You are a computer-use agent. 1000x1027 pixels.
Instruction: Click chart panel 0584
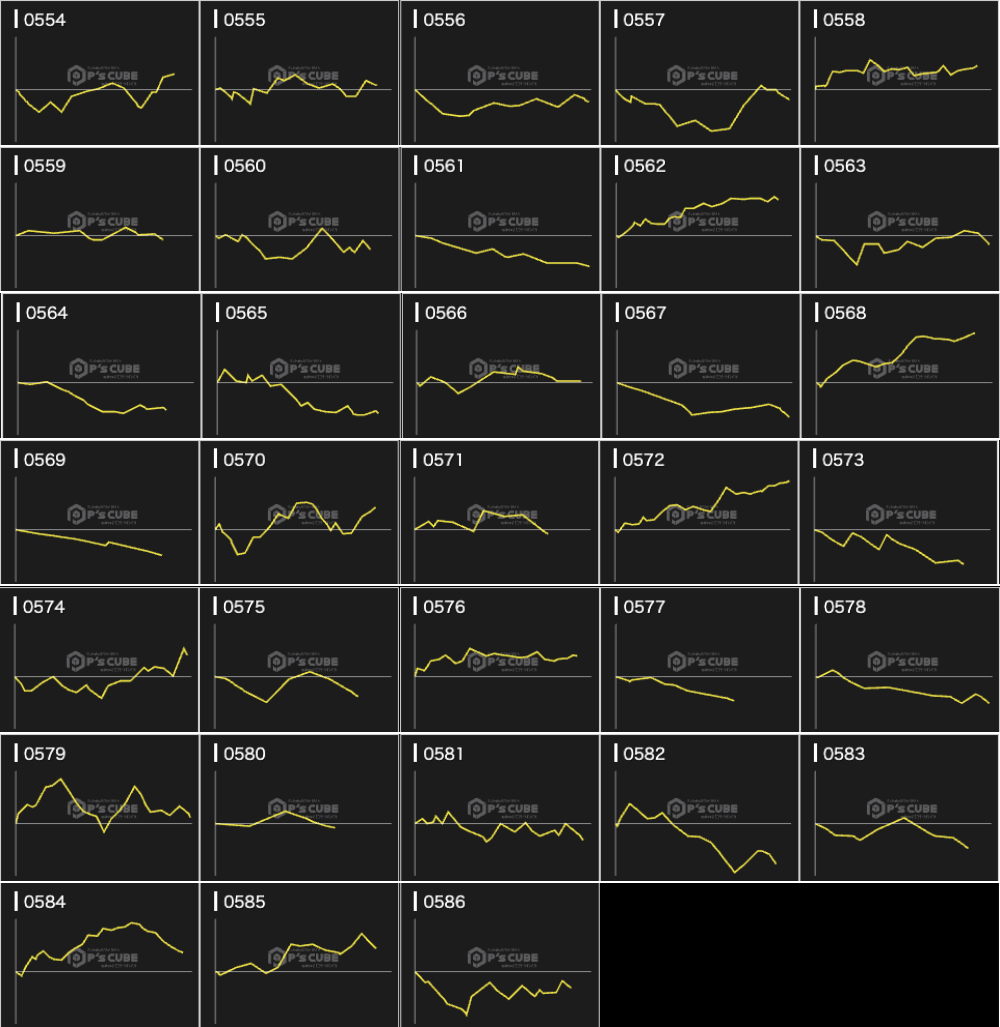[x=100, y=955]
